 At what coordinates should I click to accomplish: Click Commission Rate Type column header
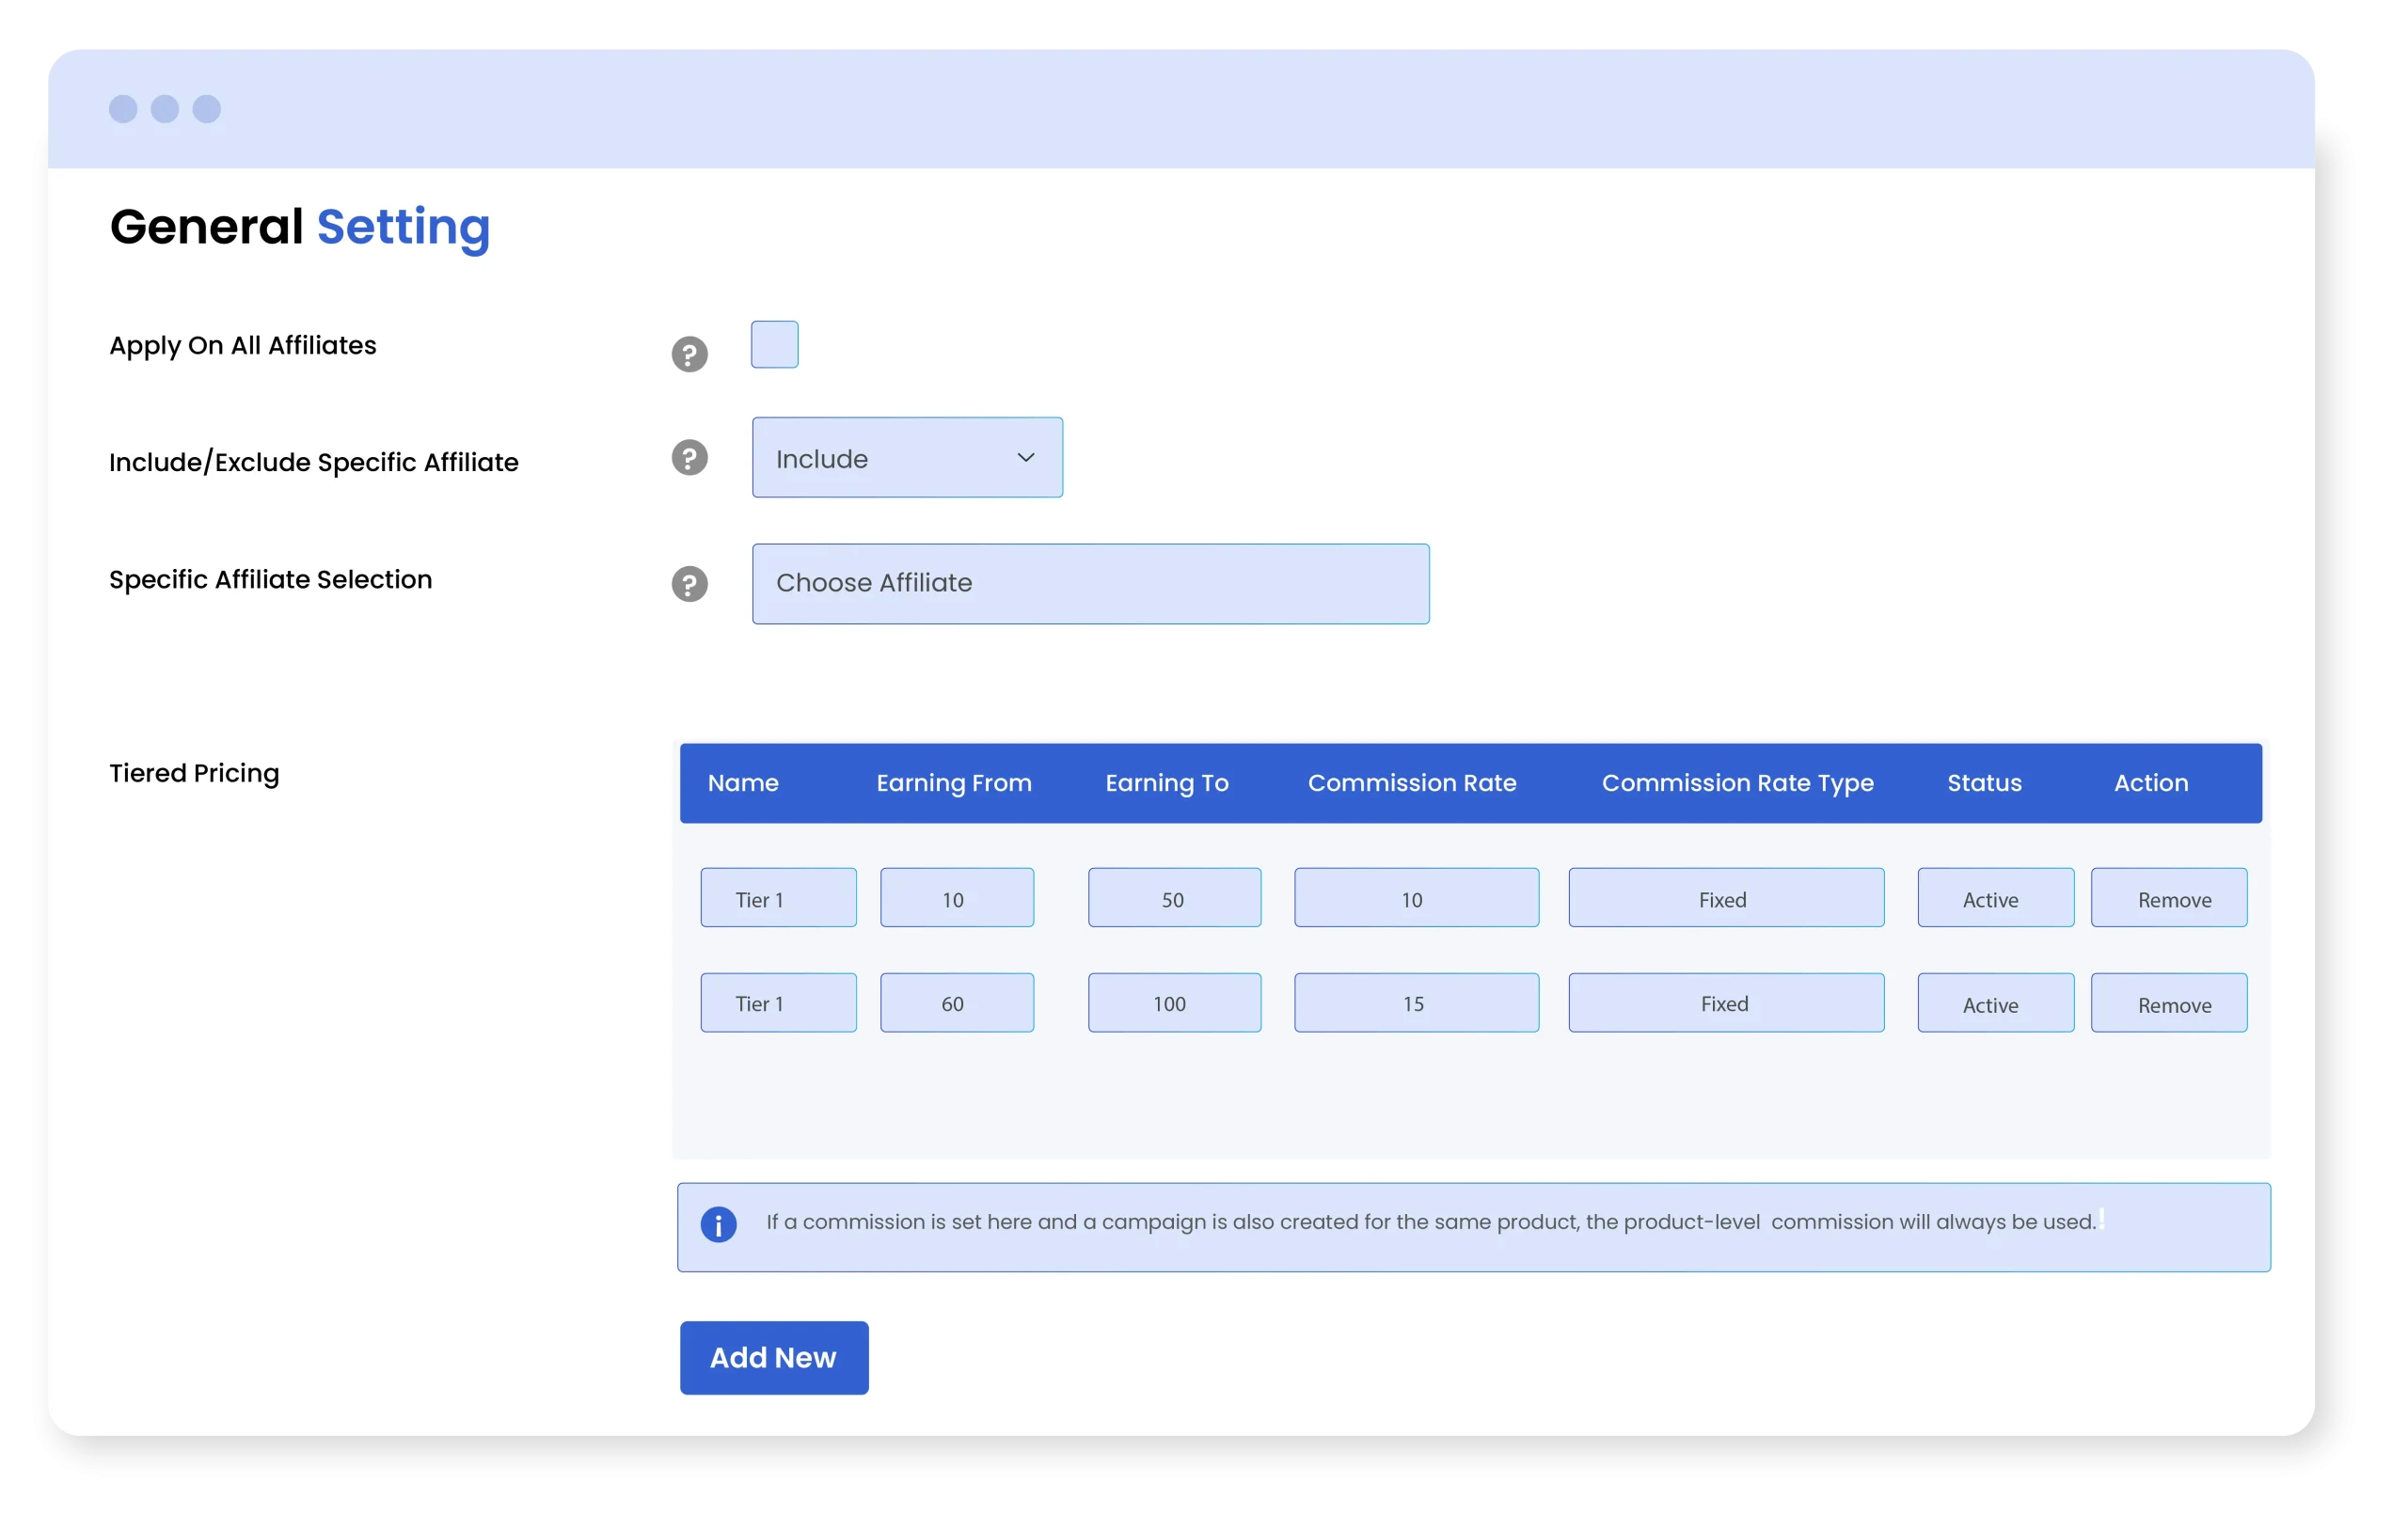click(x=1737, y=783)
